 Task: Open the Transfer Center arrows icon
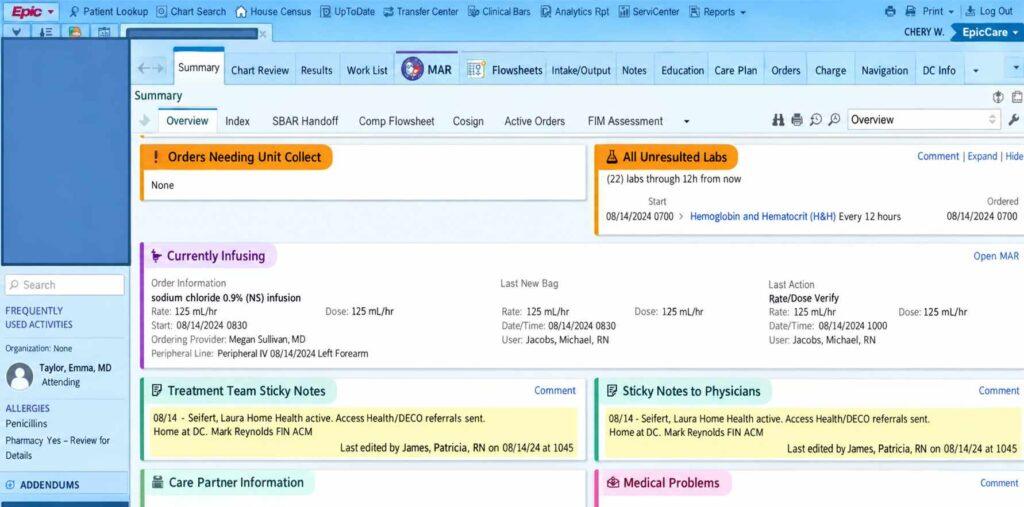[x=388, y=12]
